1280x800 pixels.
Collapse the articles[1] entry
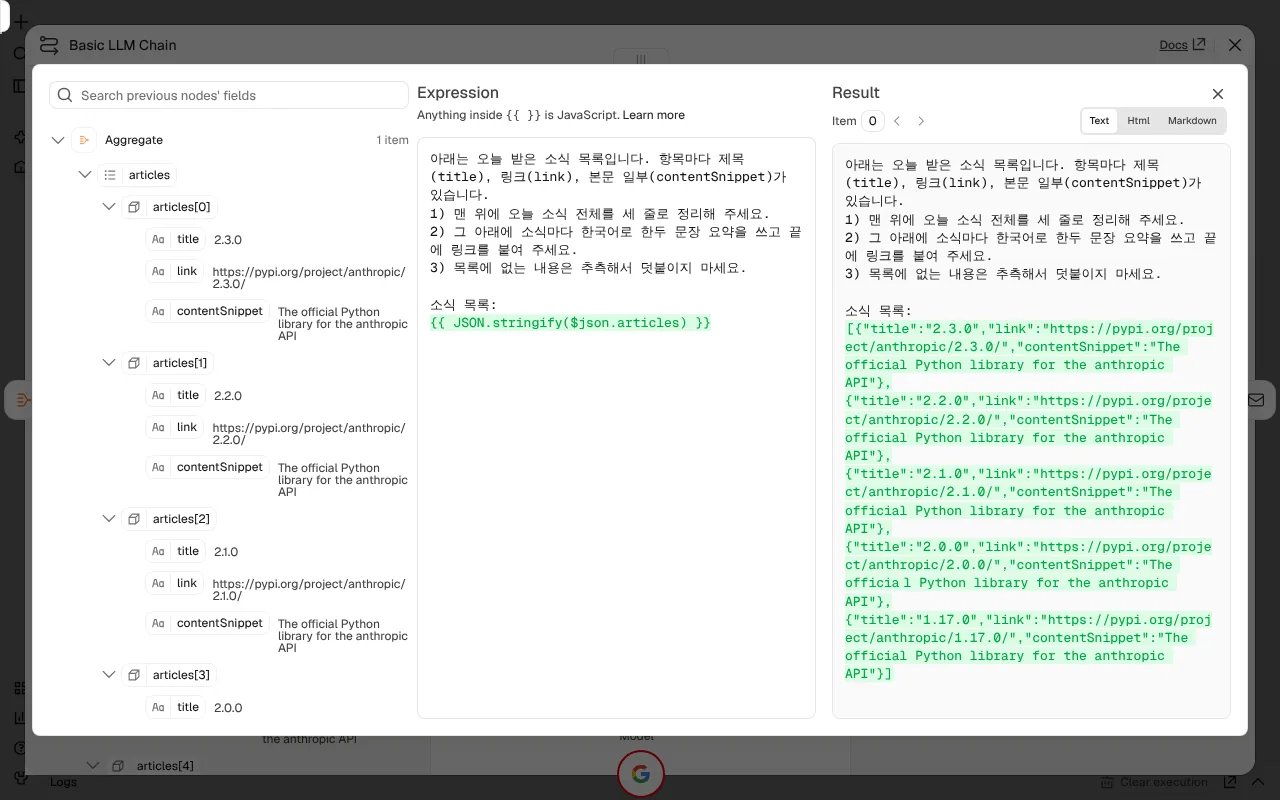click(109, 363)
